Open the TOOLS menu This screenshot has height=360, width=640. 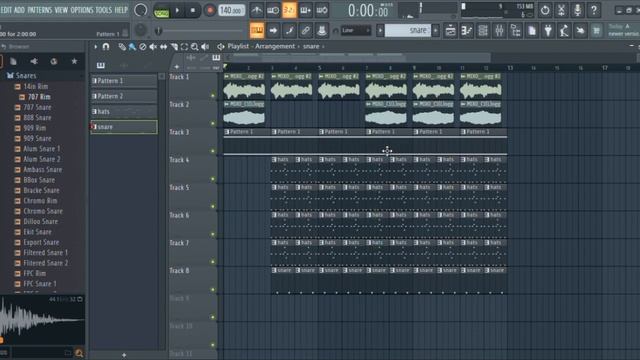[104, 10]
